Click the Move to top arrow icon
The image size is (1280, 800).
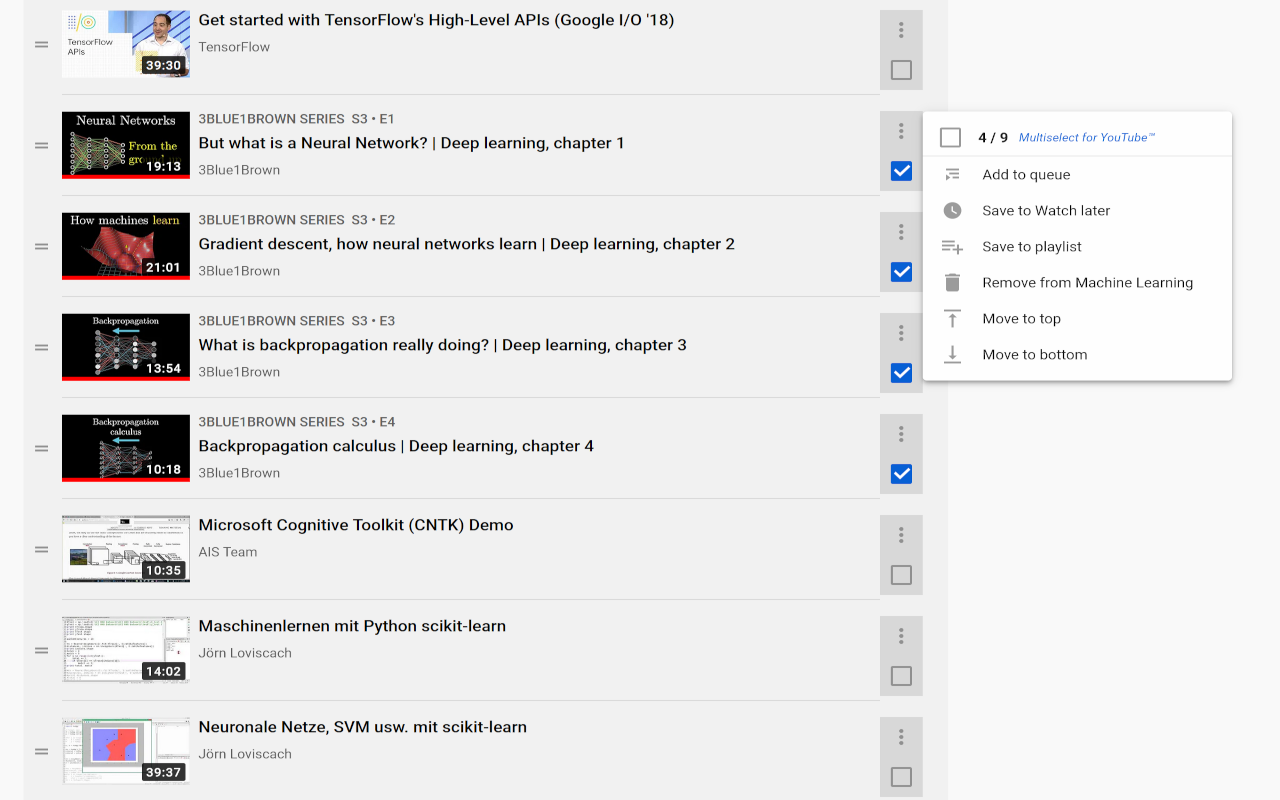[952, 318]
